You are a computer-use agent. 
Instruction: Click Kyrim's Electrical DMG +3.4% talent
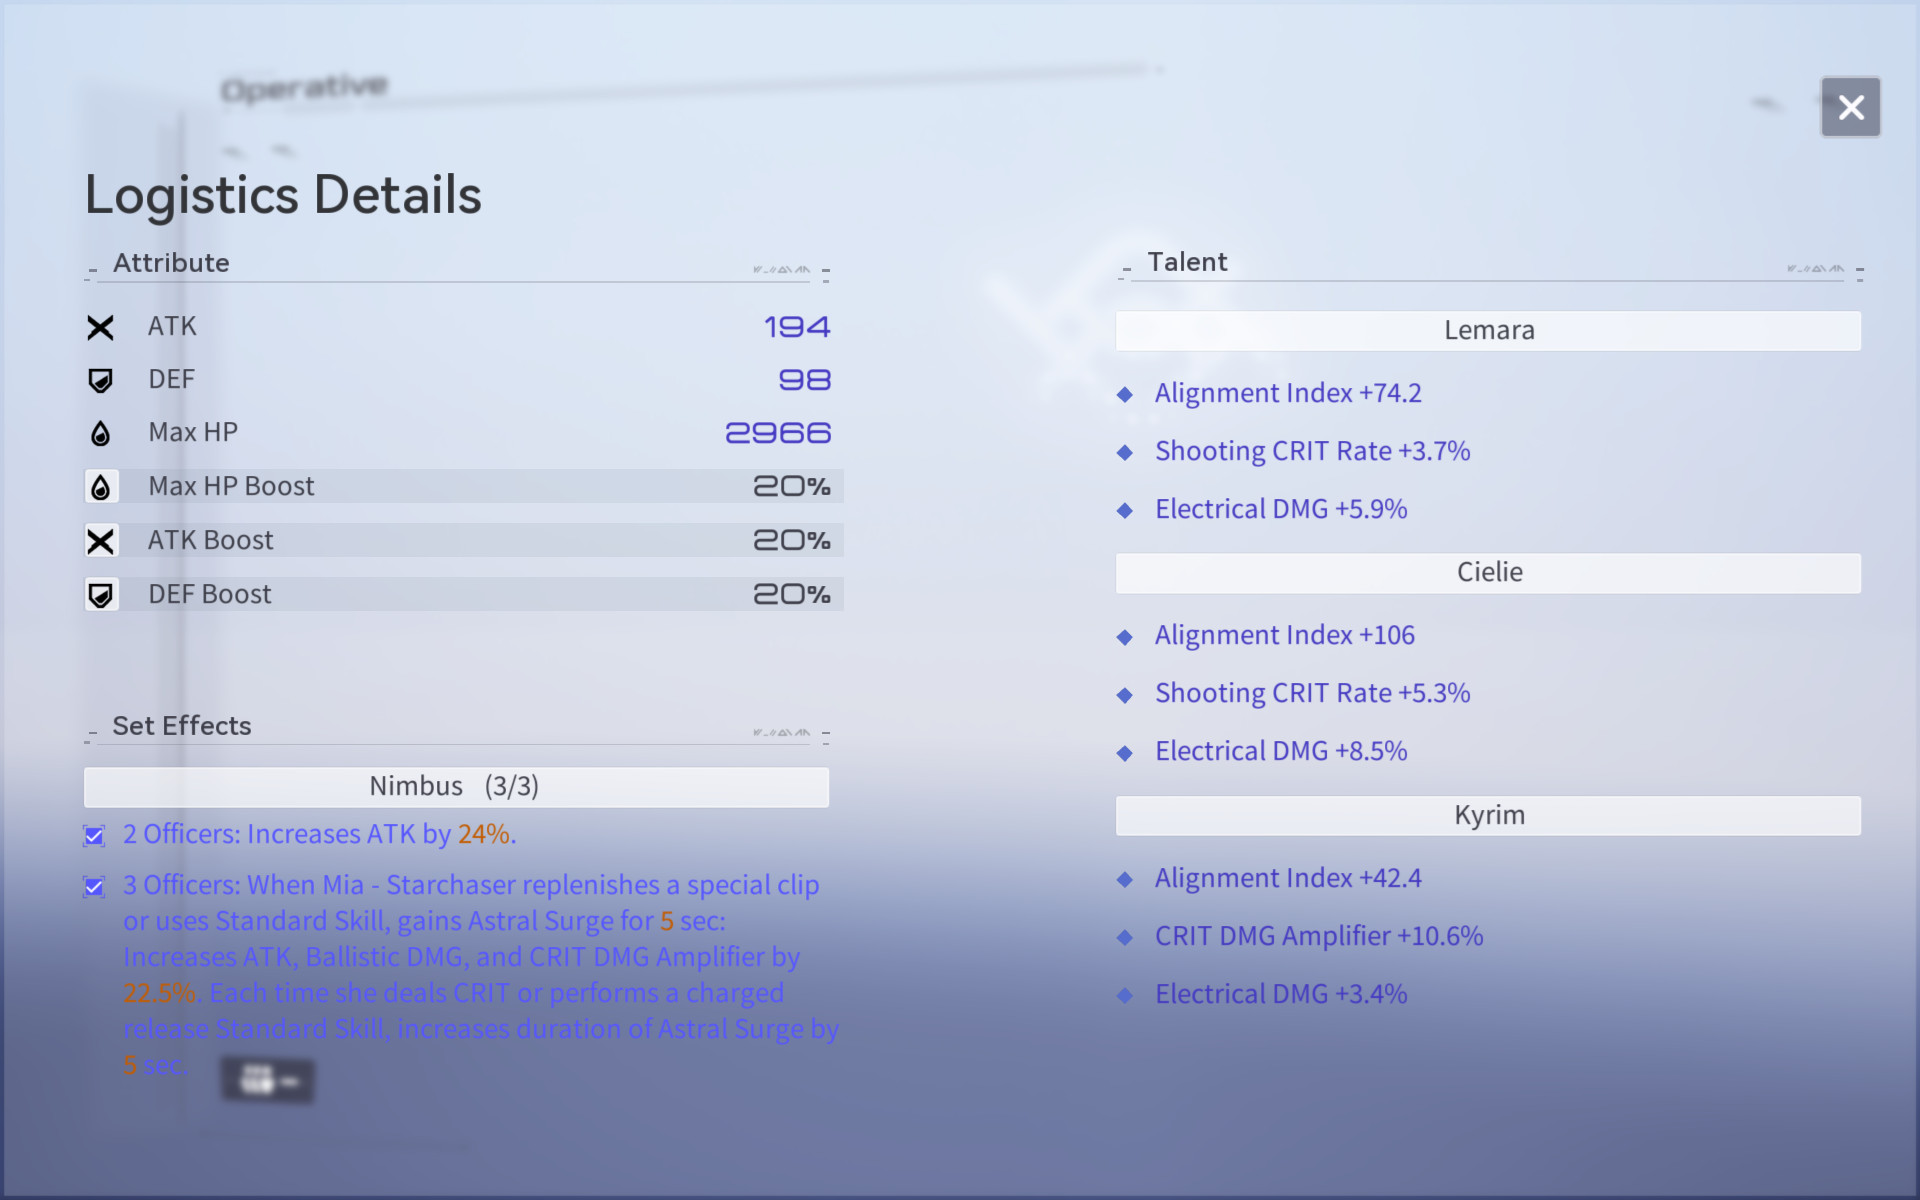pyautogui.click(x=1280, y=994)
